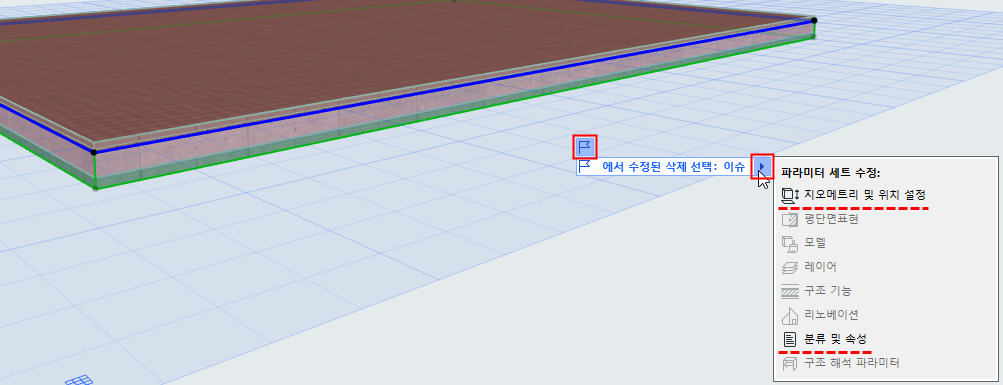Image resolution: width=1003 pixels, height=385 pixels.
Task: Click the flag icon inside the issue label
Action: [x=584, y=167]
